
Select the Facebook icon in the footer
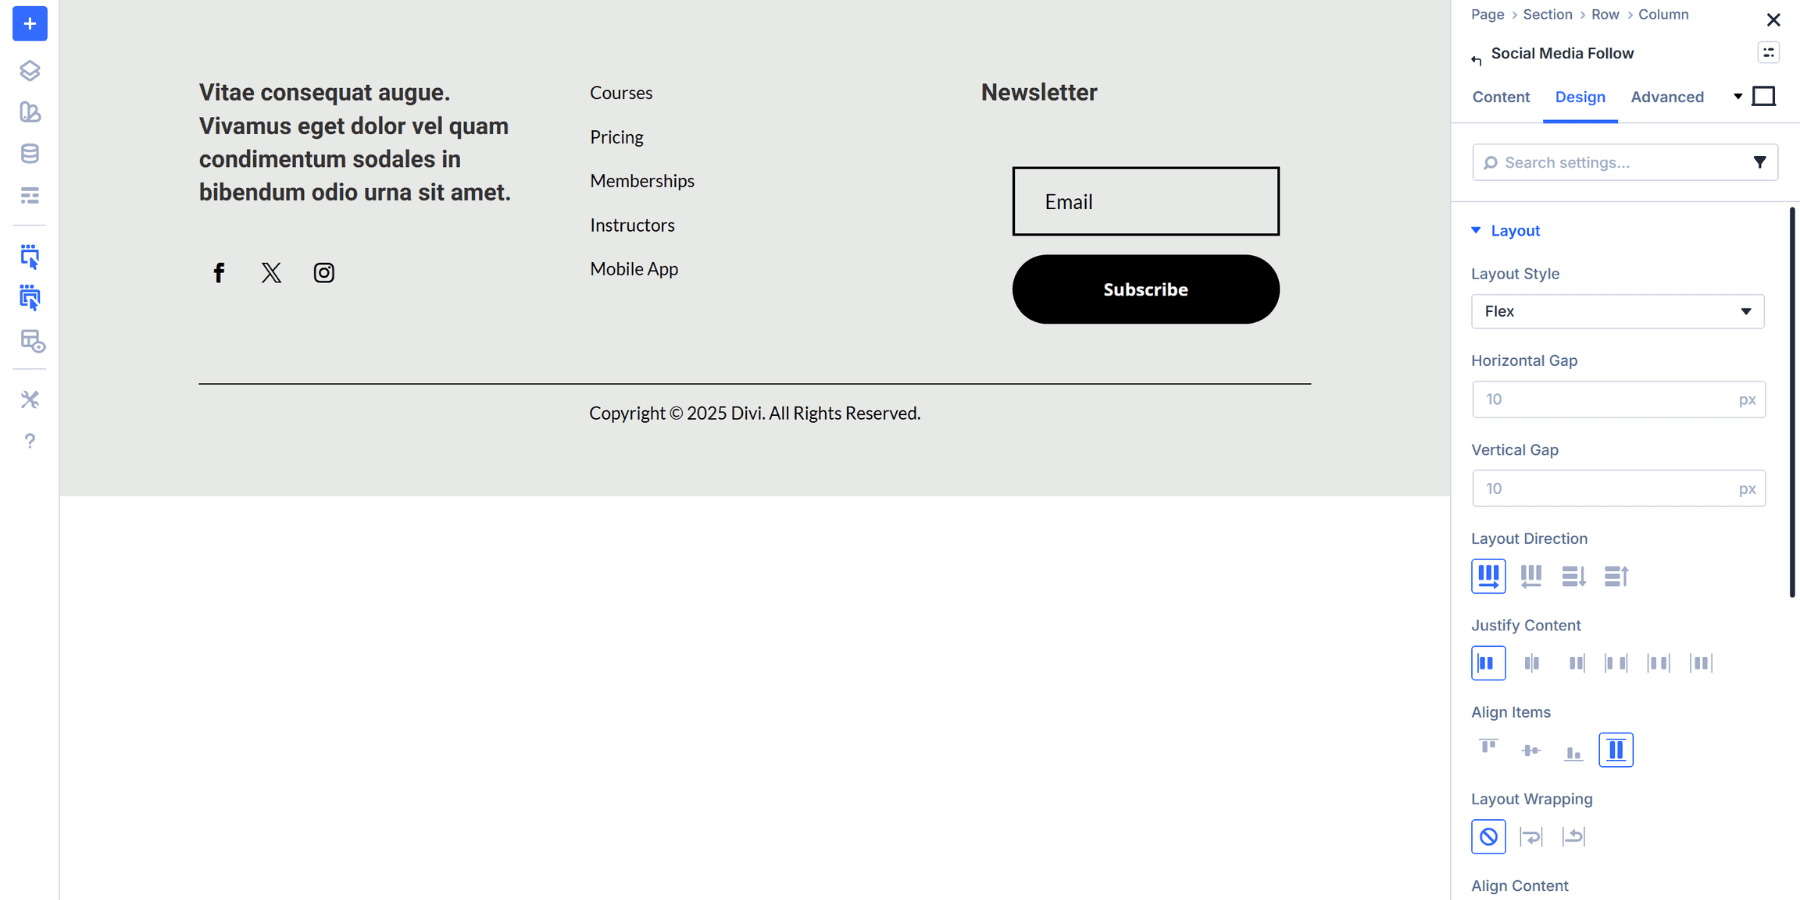point(219,271)
